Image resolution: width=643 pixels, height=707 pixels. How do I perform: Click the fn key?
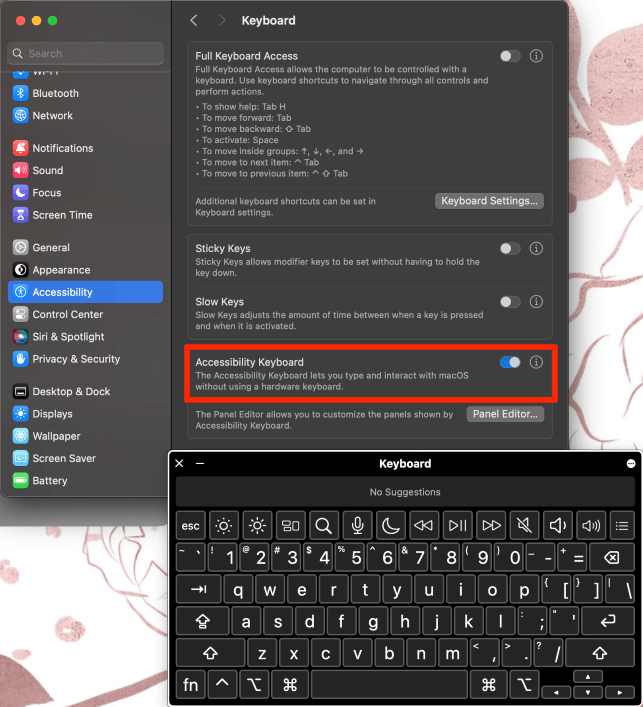[x=191, y=685]
